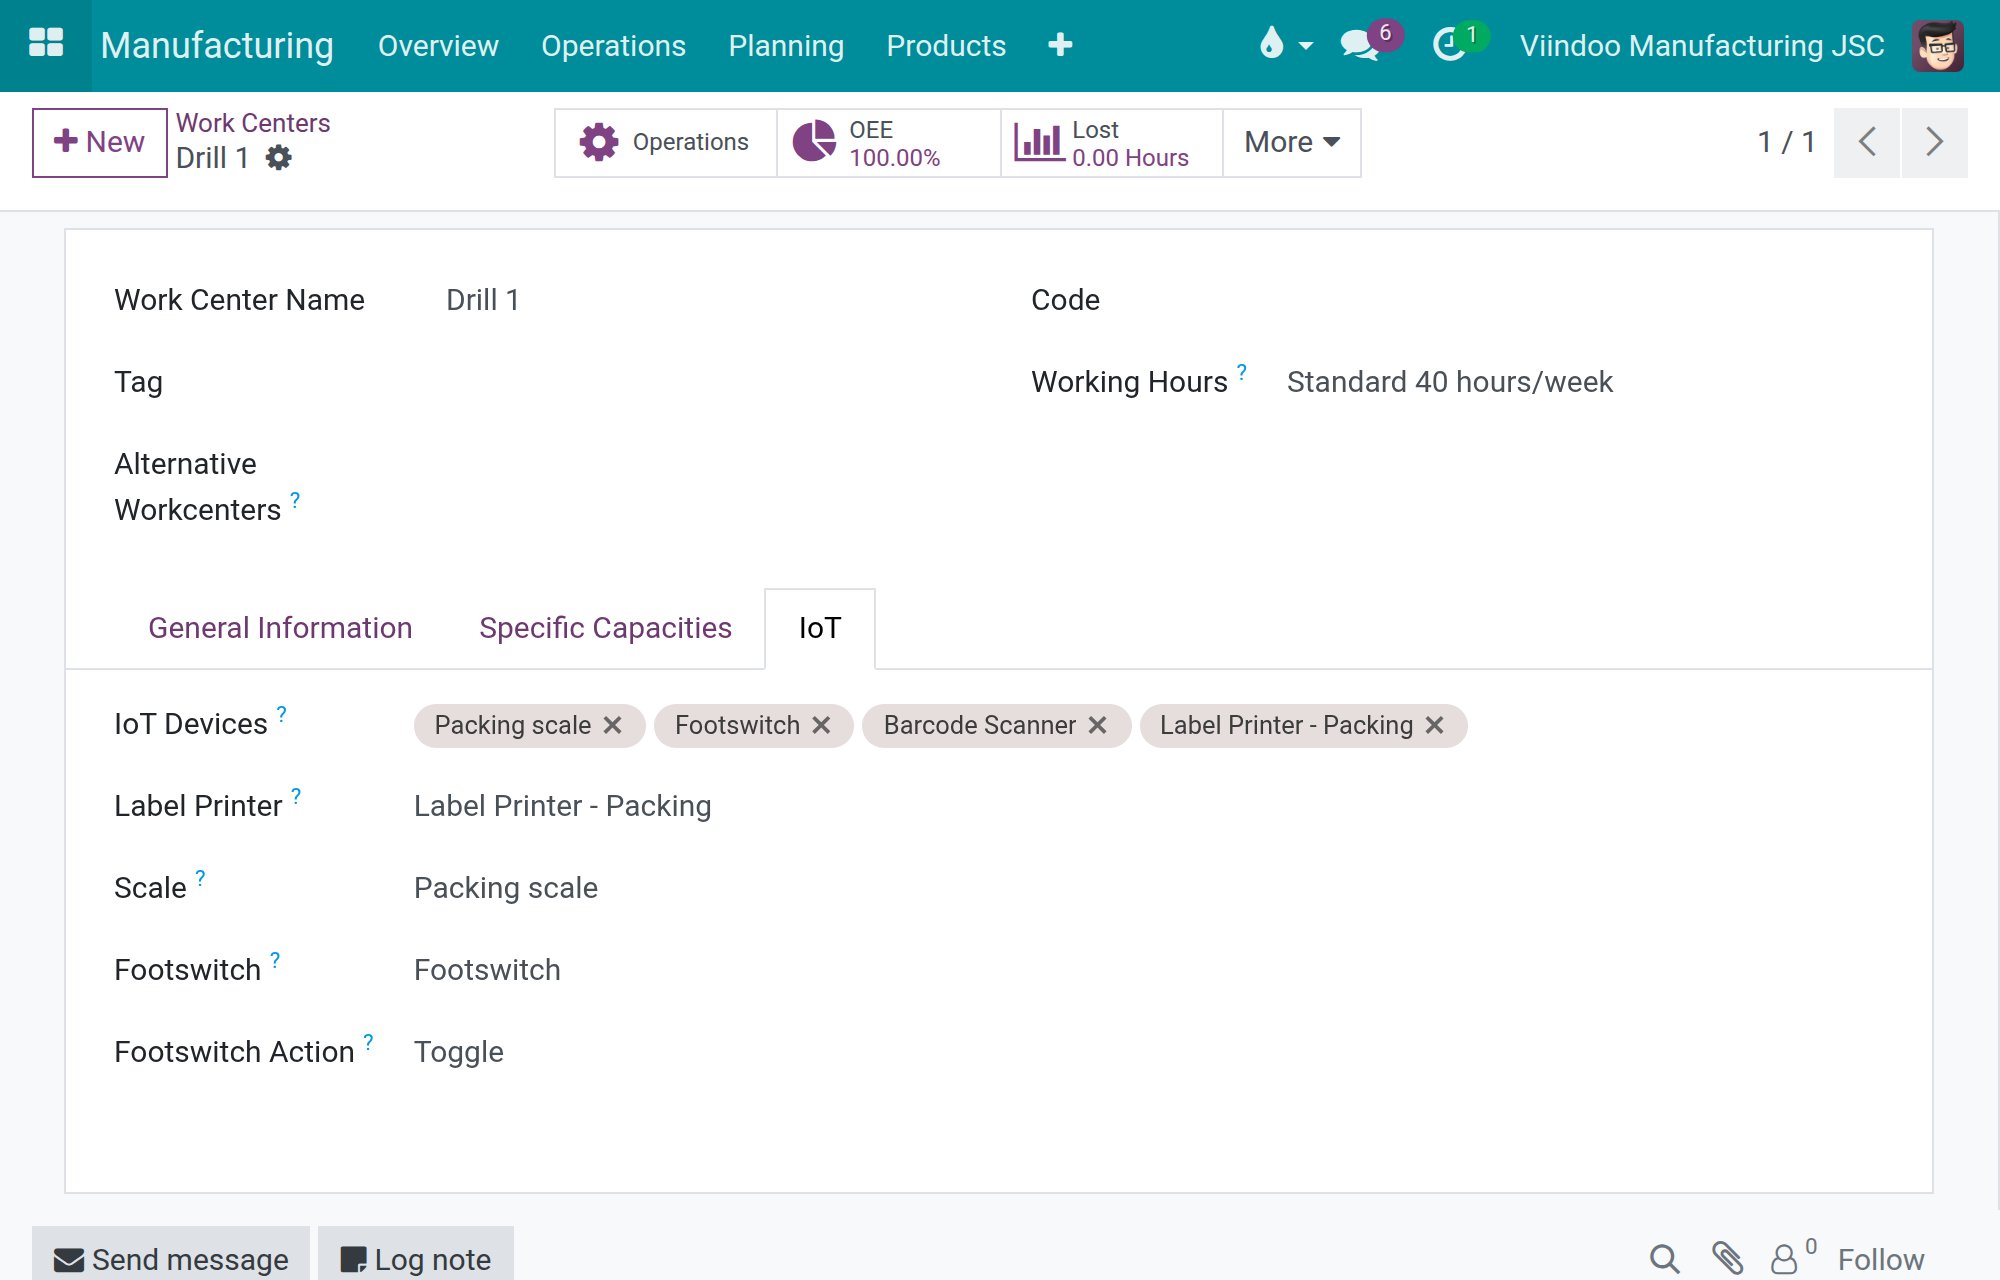This screenshot has height=1280, width=2000.
Task: Open the water drop debug icon menu
Action: (1284, 44)
